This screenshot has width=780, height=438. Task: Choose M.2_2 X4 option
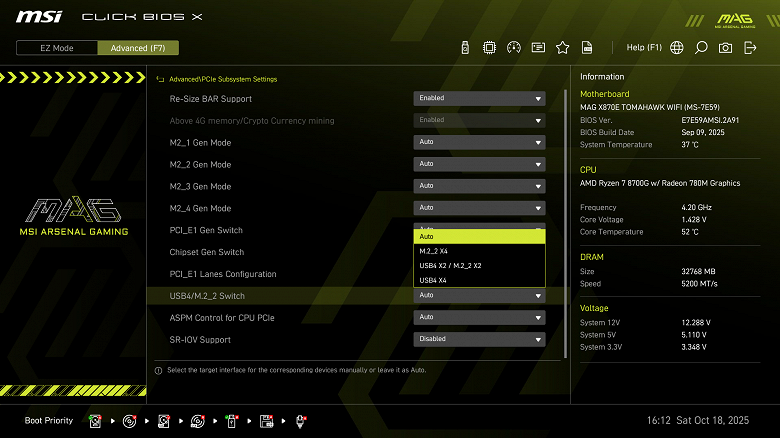479,251
